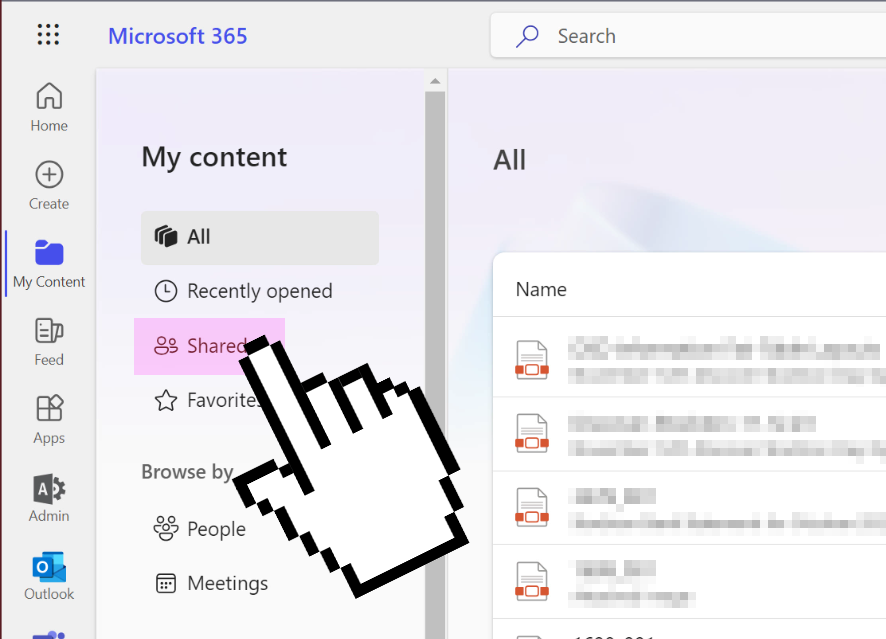Open the second PowerPoint file in the list
Viewport: 886px width, 639px height.
tap(689, 434)
